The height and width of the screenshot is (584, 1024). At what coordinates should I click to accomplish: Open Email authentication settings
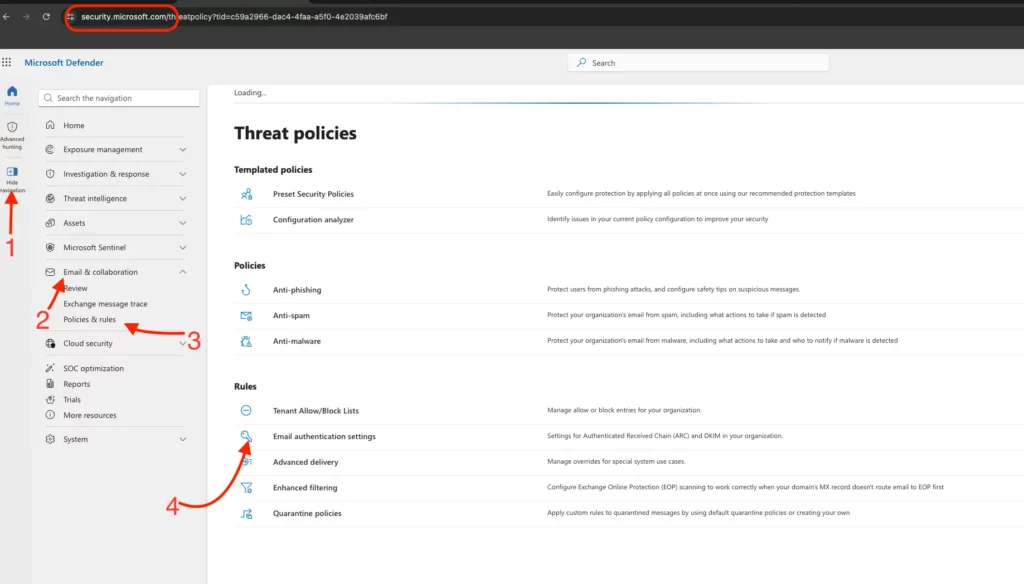pyautogui.click(x=324, y=436)
